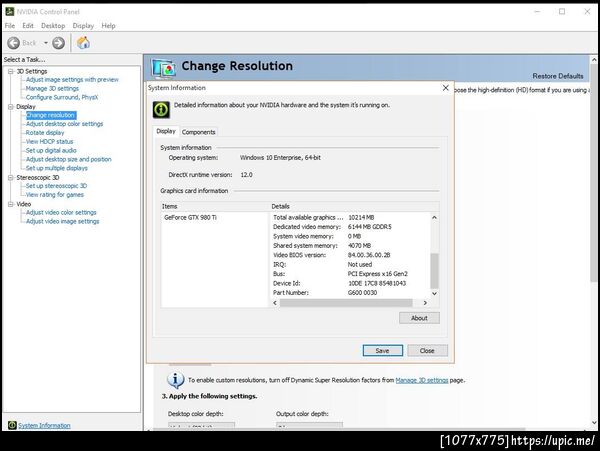
Task: Click the details horizontal scroll left arrow
Action: coord(275,303)
